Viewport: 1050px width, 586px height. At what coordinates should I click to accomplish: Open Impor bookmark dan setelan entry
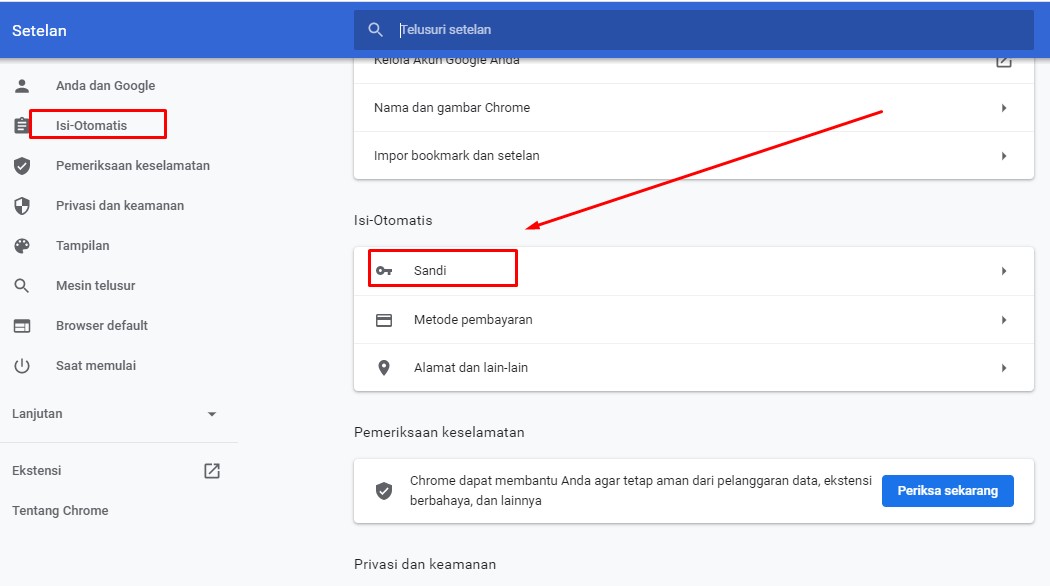tap(694, 156)
